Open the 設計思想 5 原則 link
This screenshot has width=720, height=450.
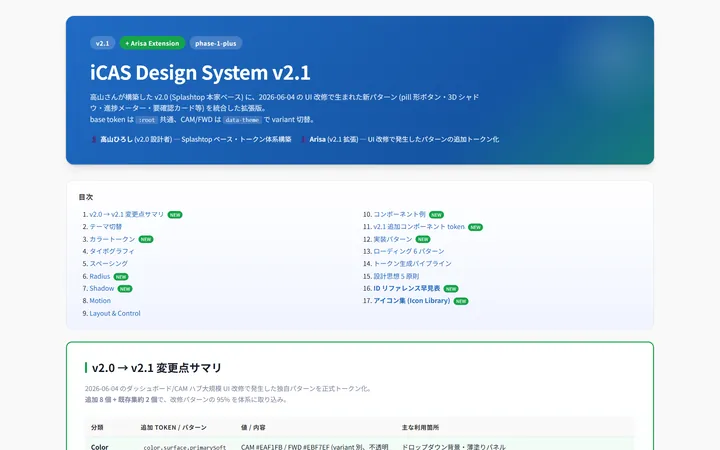coord(396,276)
